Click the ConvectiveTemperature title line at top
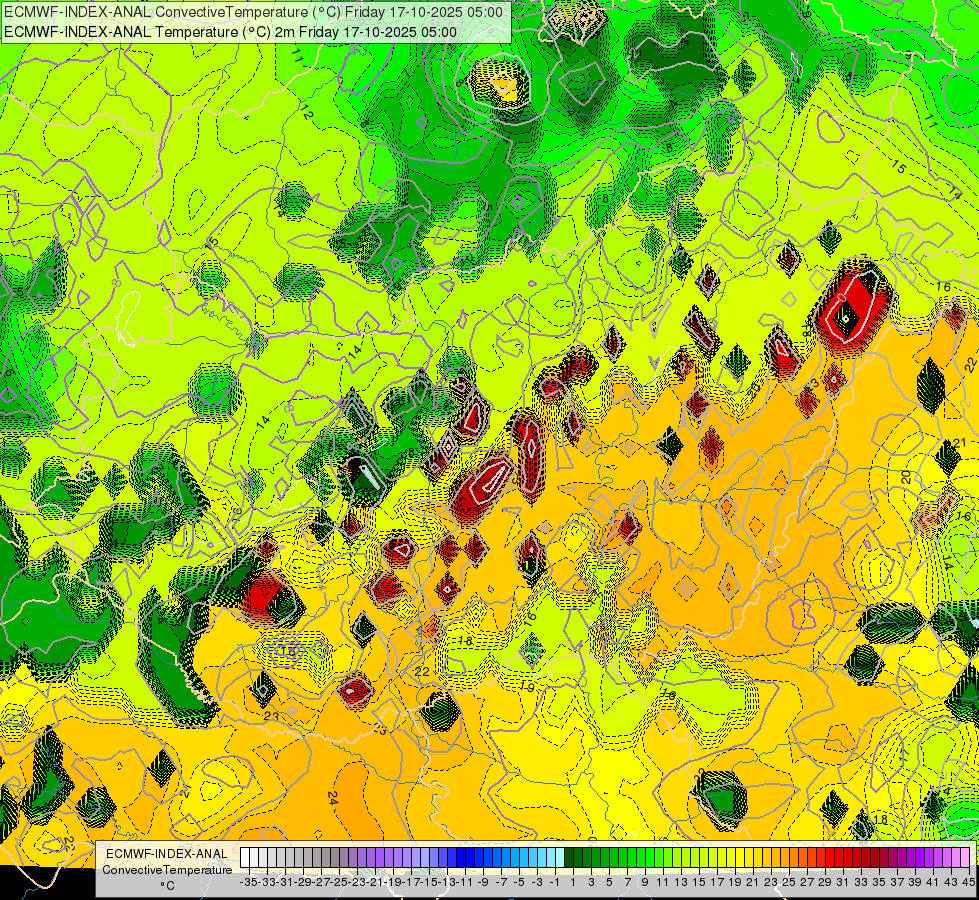This screenshot has height=900, width=979. pyautogui.click(x=253, y=12)
